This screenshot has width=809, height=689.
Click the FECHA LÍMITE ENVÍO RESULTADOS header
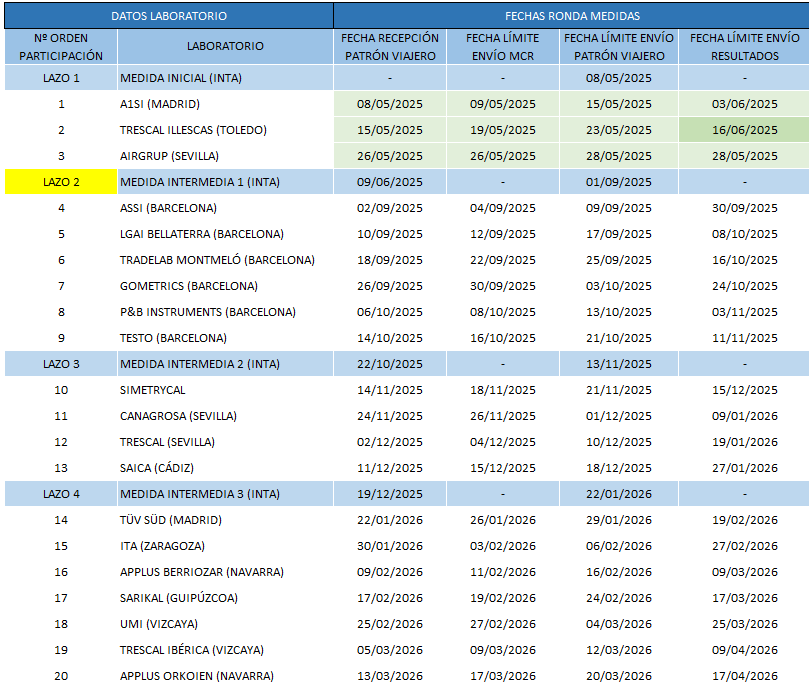click(744, 47)
